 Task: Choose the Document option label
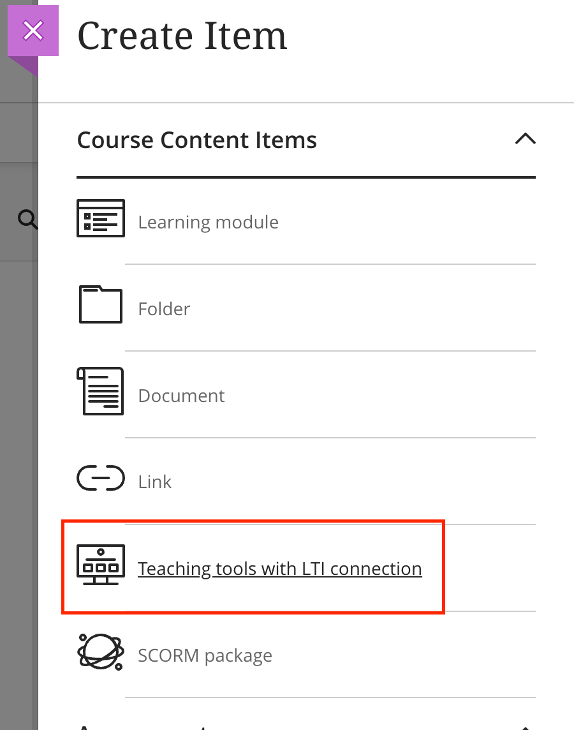pos(181,396)
